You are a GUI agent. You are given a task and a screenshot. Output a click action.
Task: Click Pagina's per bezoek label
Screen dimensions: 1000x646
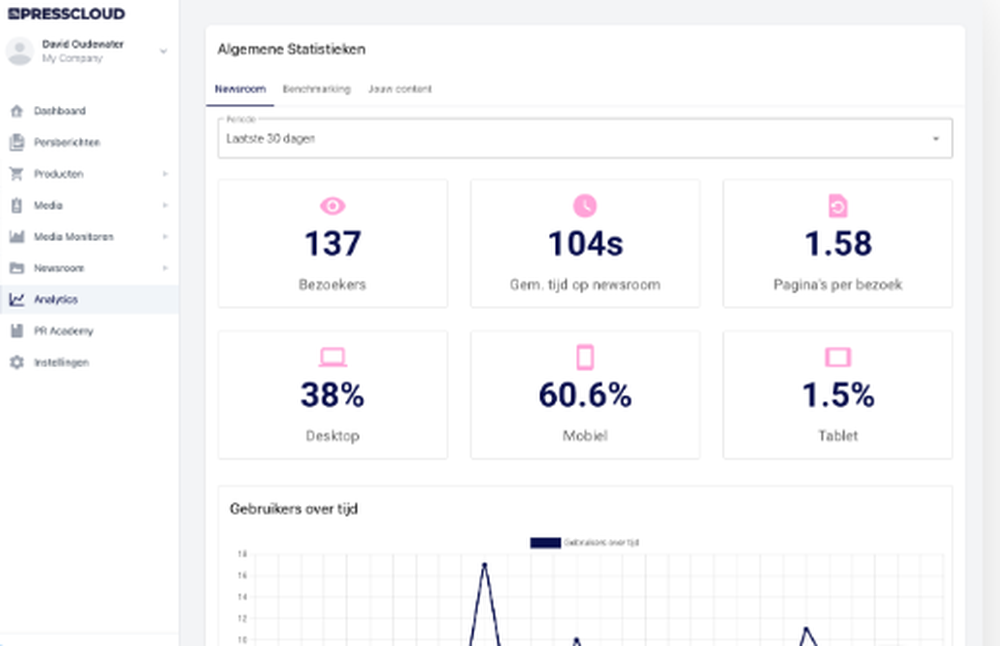coord(837,284)
